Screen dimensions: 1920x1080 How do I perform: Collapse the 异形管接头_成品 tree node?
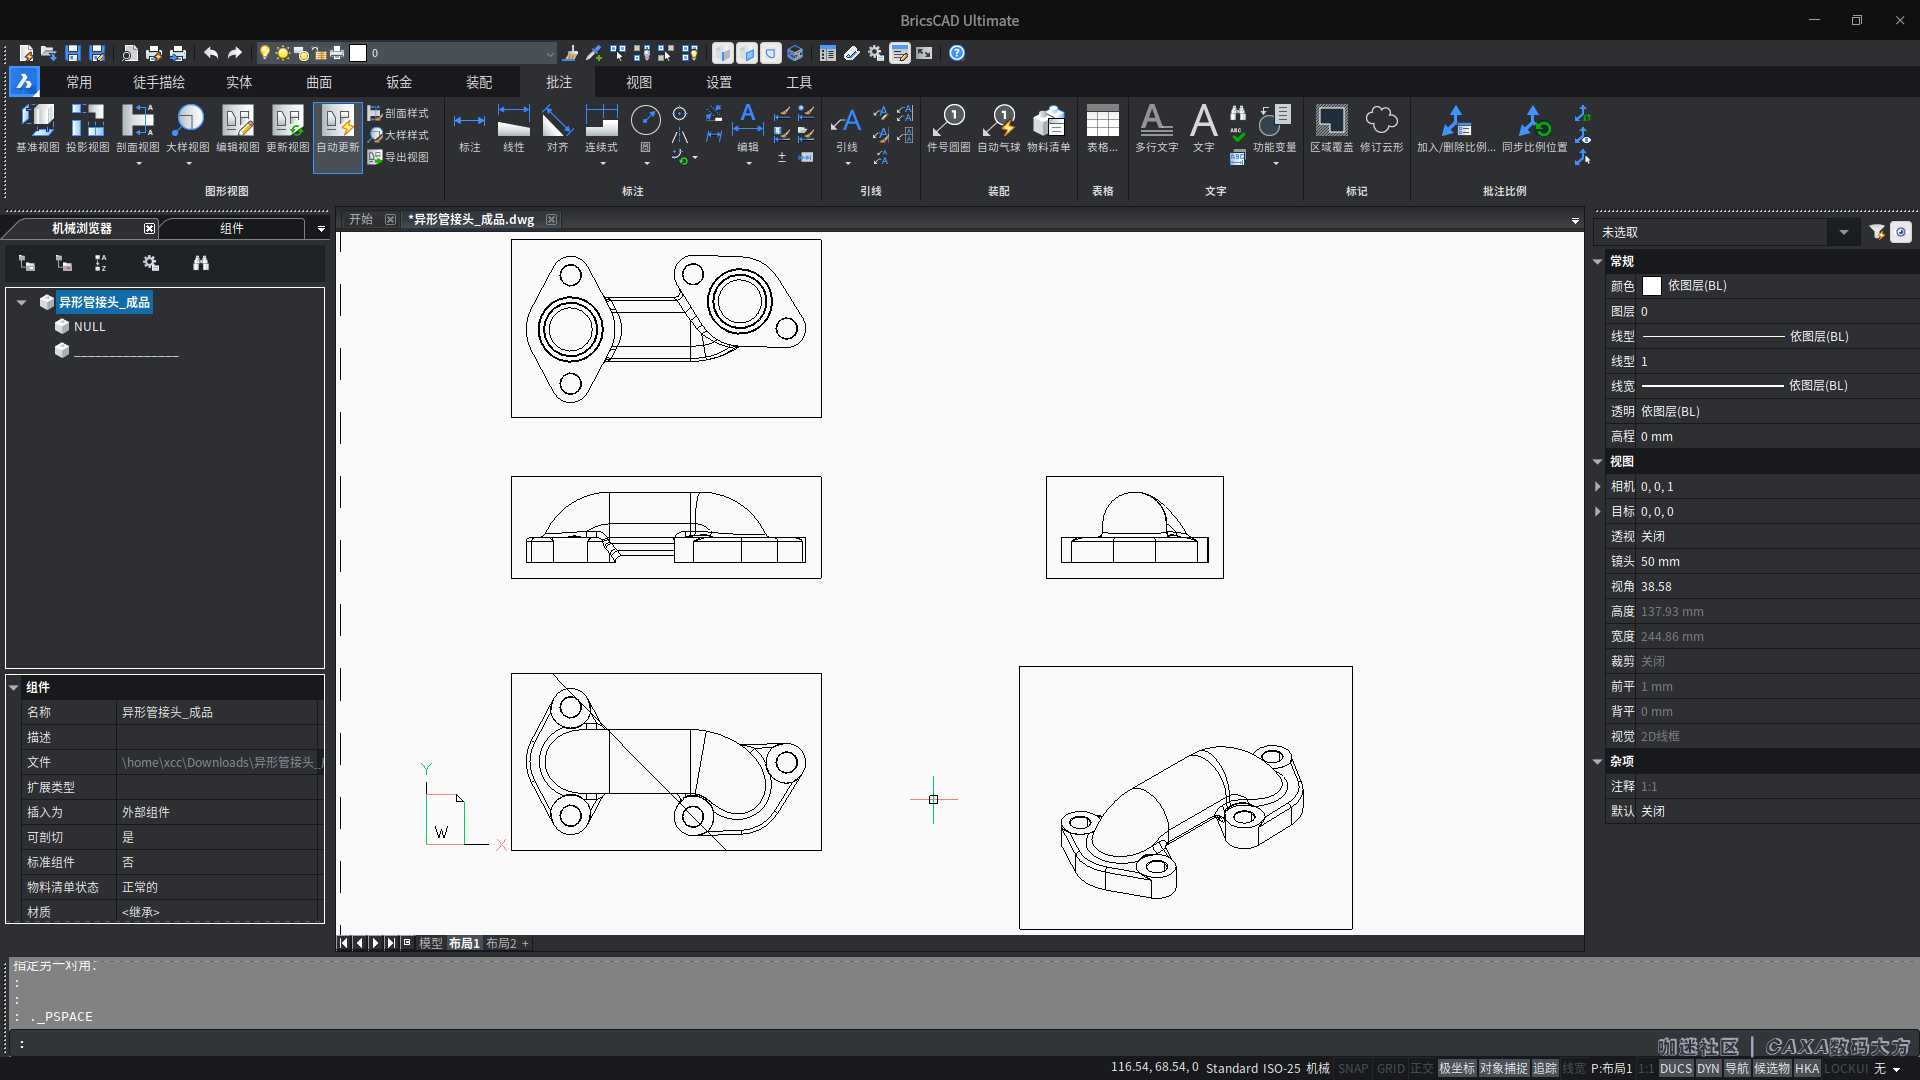[21, 302]
